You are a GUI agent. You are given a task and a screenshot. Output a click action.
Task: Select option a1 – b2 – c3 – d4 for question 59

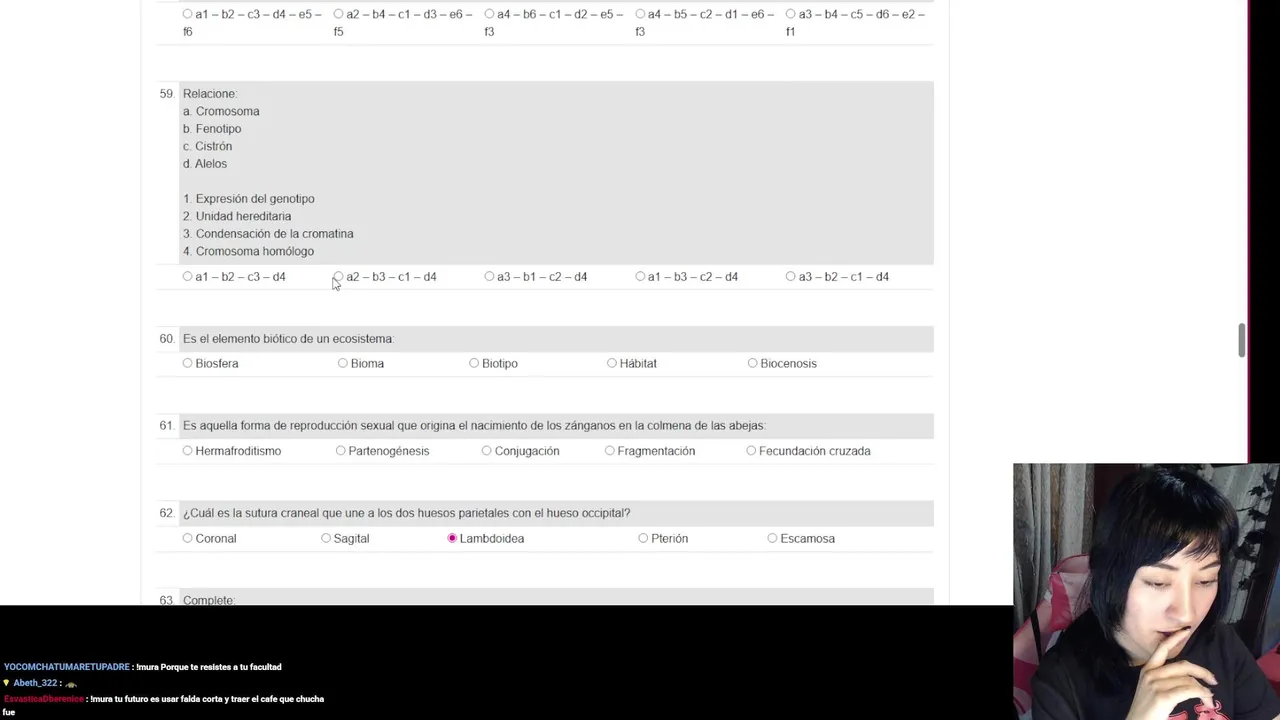187,277
